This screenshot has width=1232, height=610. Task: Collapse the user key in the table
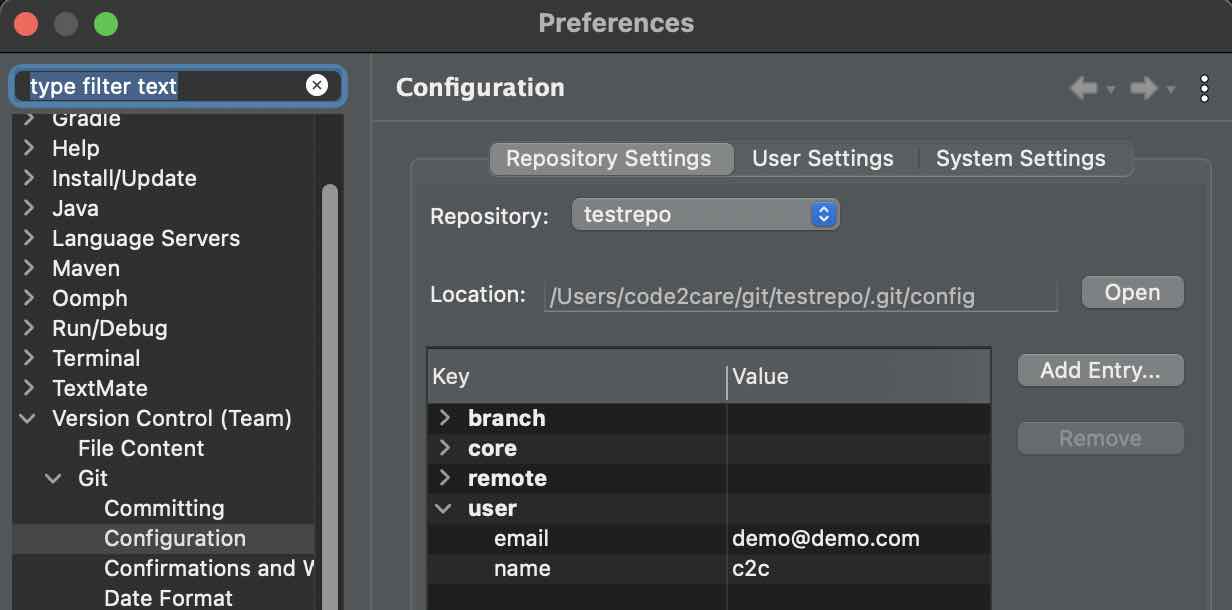click(444, 508)
